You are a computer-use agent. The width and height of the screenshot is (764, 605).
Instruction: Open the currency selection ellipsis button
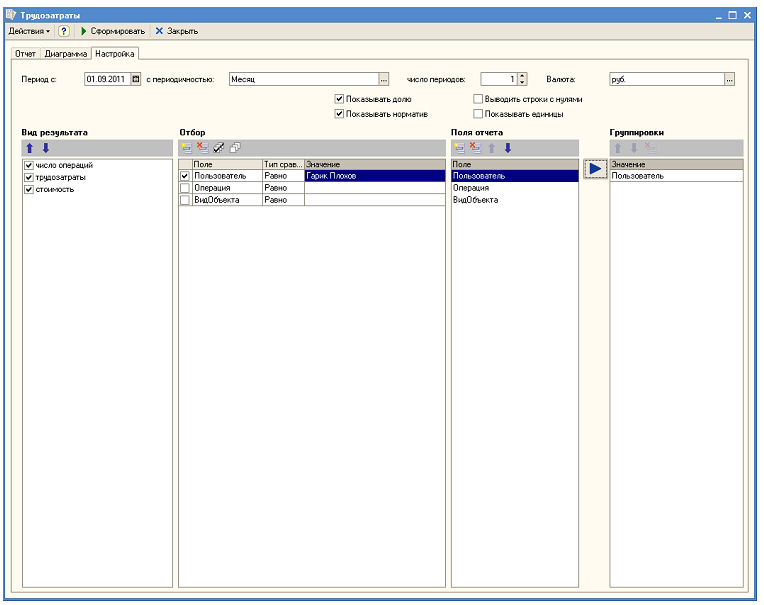tap(729, 79)
